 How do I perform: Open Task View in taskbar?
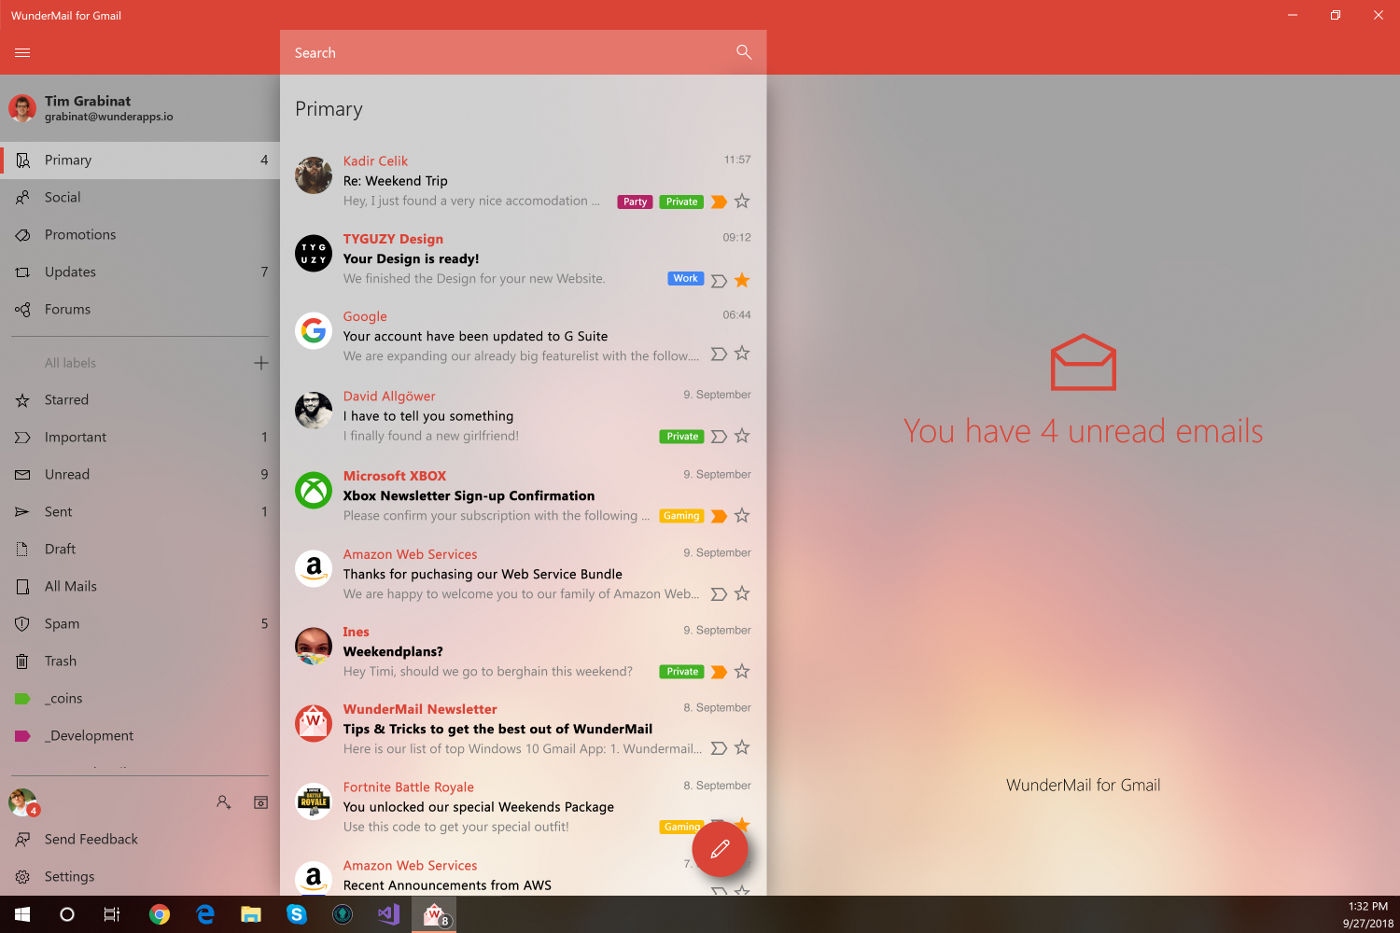pos(112,914)
